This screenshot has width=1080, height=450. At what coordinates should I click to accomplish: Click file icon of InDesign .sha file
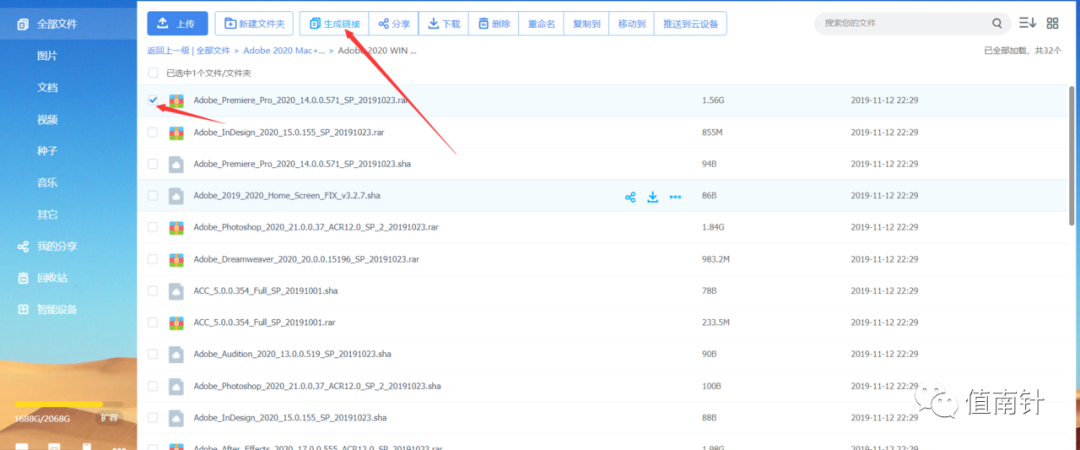(176, 418)
